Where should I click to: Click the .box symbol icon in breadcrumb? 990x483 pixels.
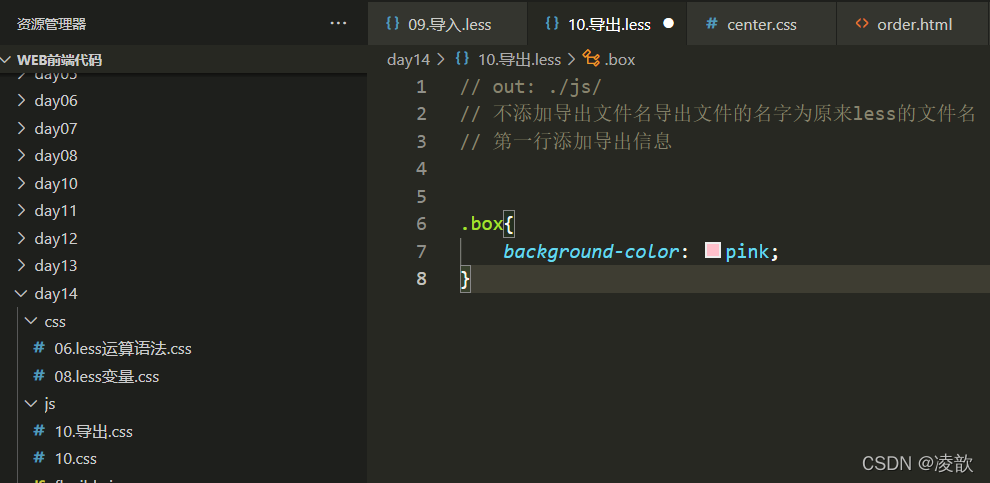(591, 59)
